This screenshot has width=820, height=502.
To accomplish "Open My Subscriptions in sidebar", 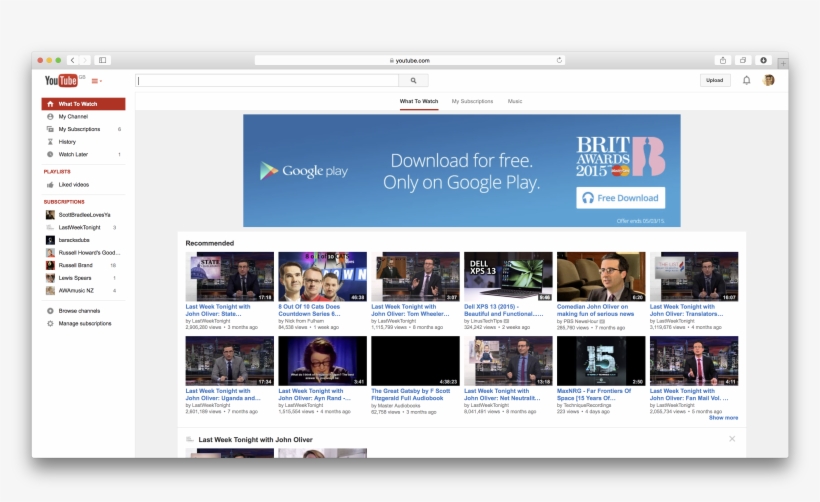I will coord(84,129).
